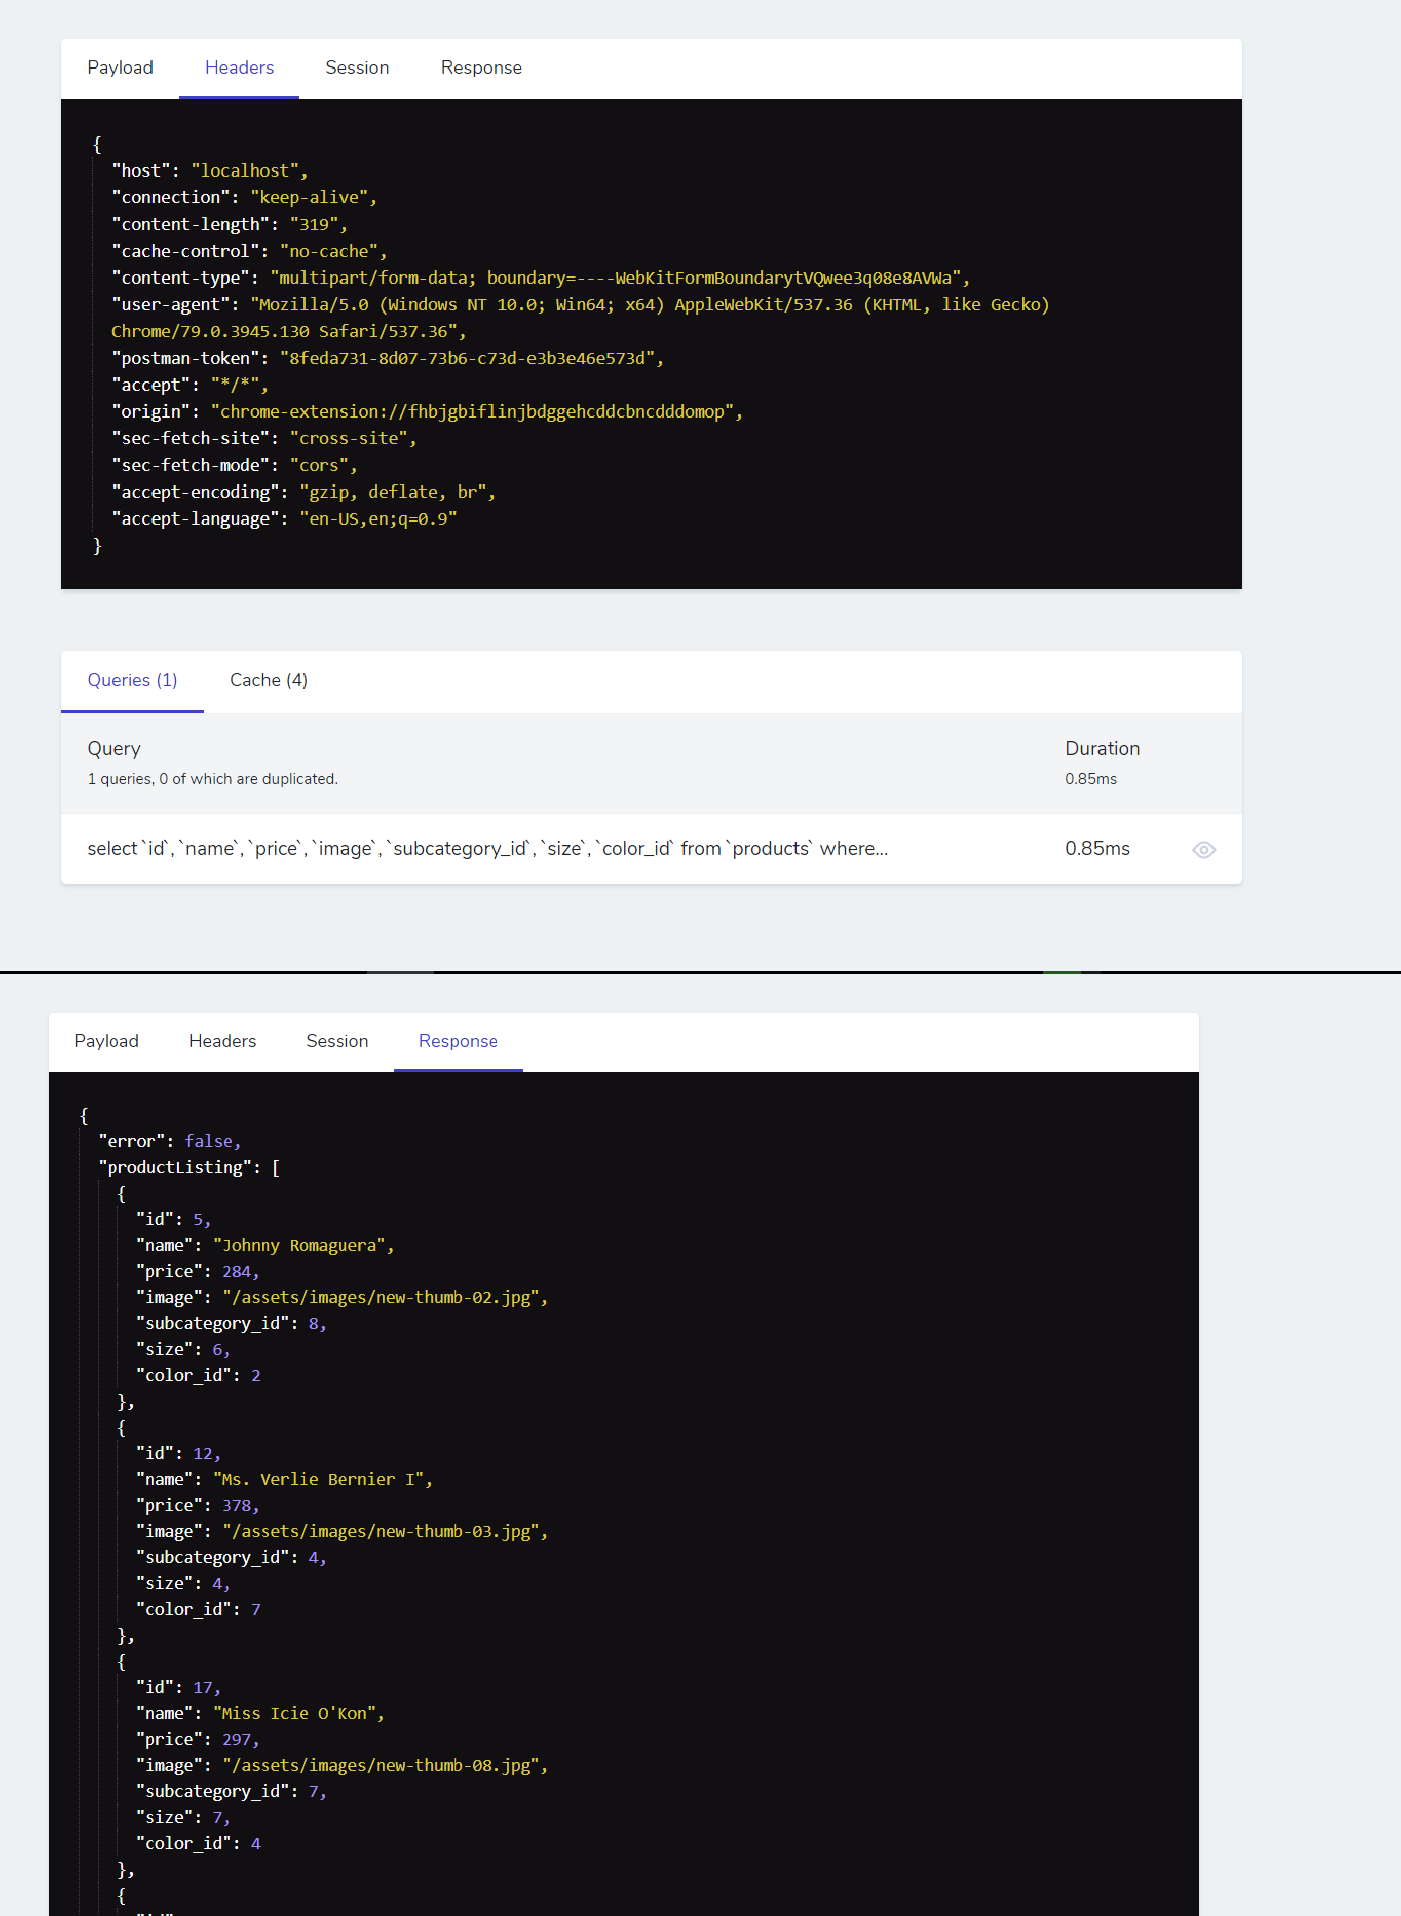Select the active Response tab above productListing
The height and width of the screenshot is (1916, 1401).
[x=458, y=1041]
